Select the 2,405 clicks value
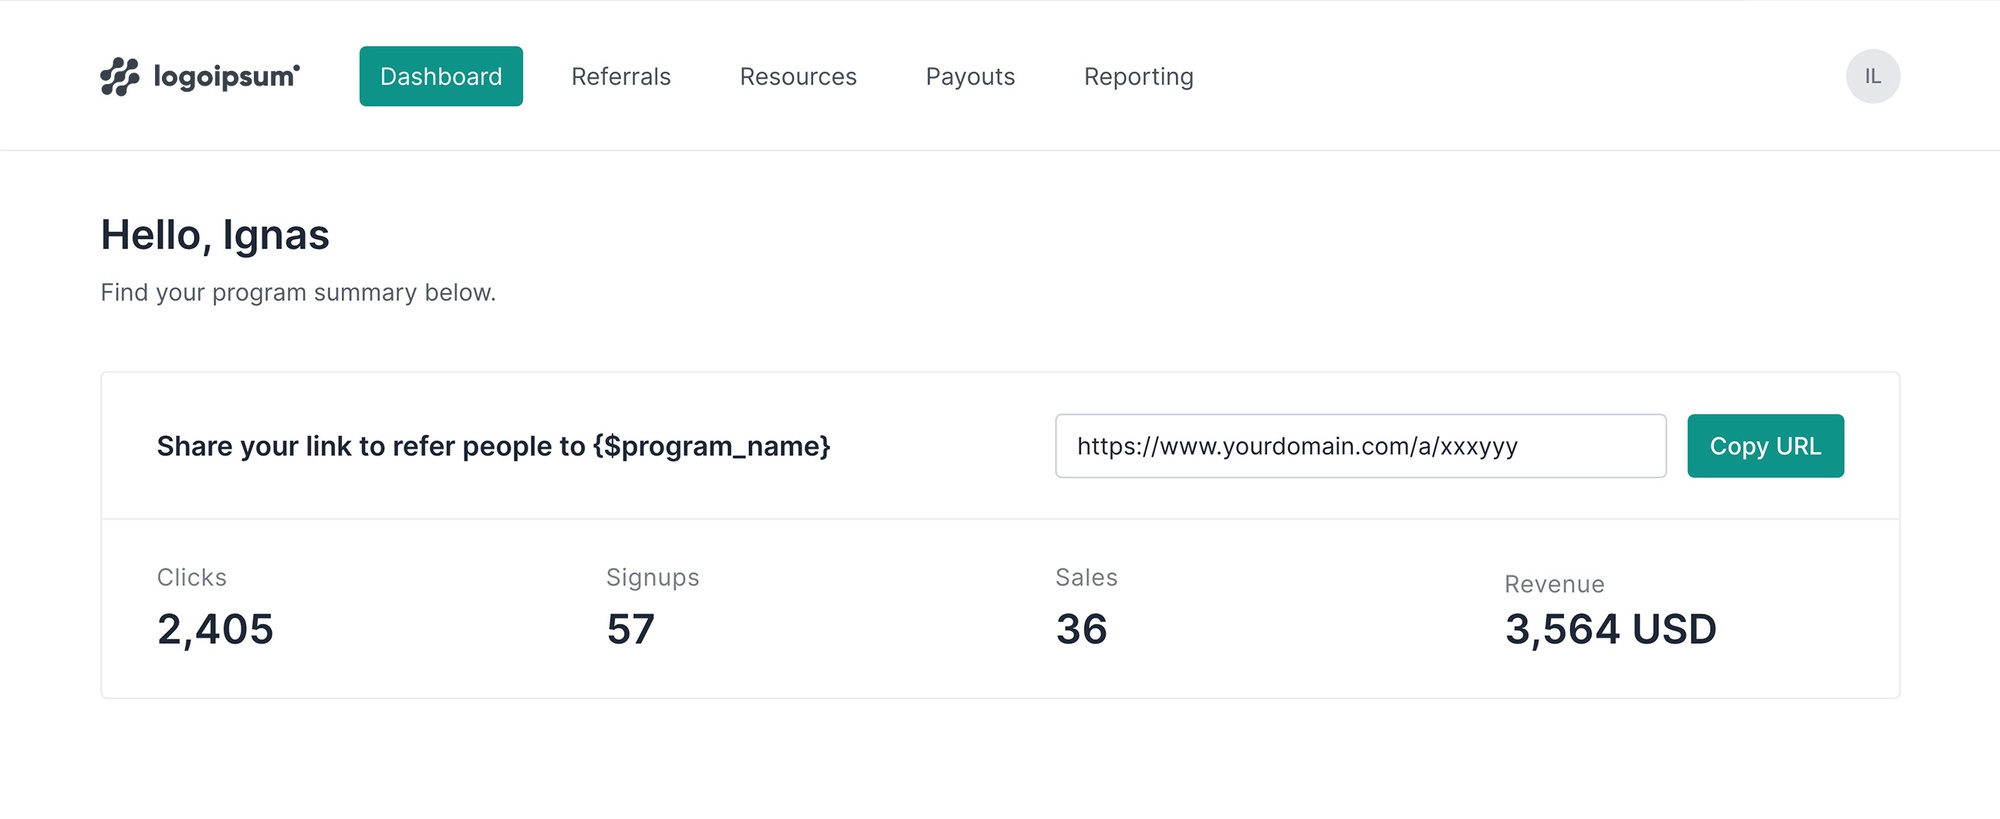 (x=215, y=629)
